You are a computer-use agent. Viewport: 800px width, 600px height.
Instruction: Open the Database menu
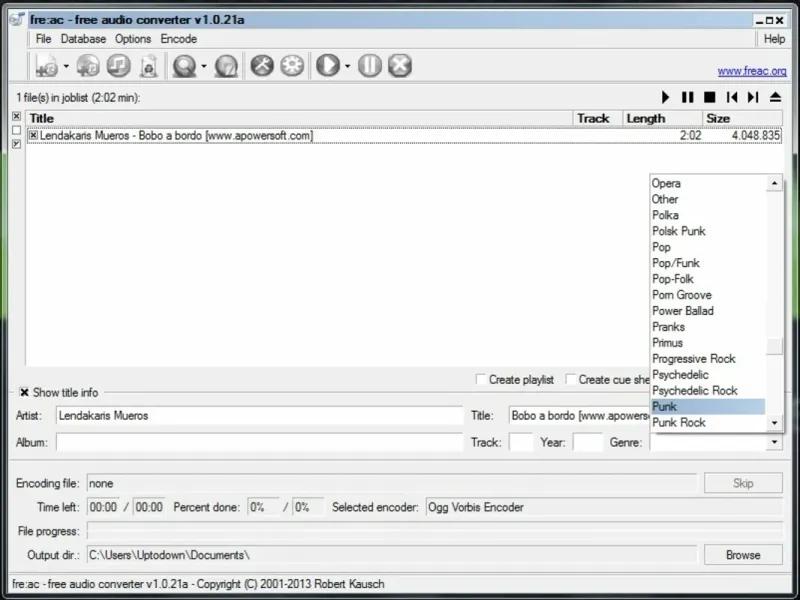coord(83,39)
